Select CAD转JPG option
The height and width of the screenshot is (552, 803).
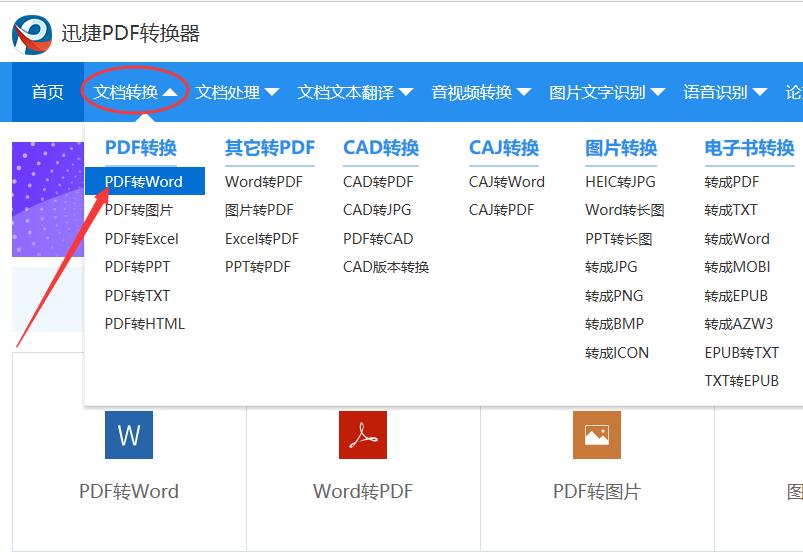(x=377, y=210)
